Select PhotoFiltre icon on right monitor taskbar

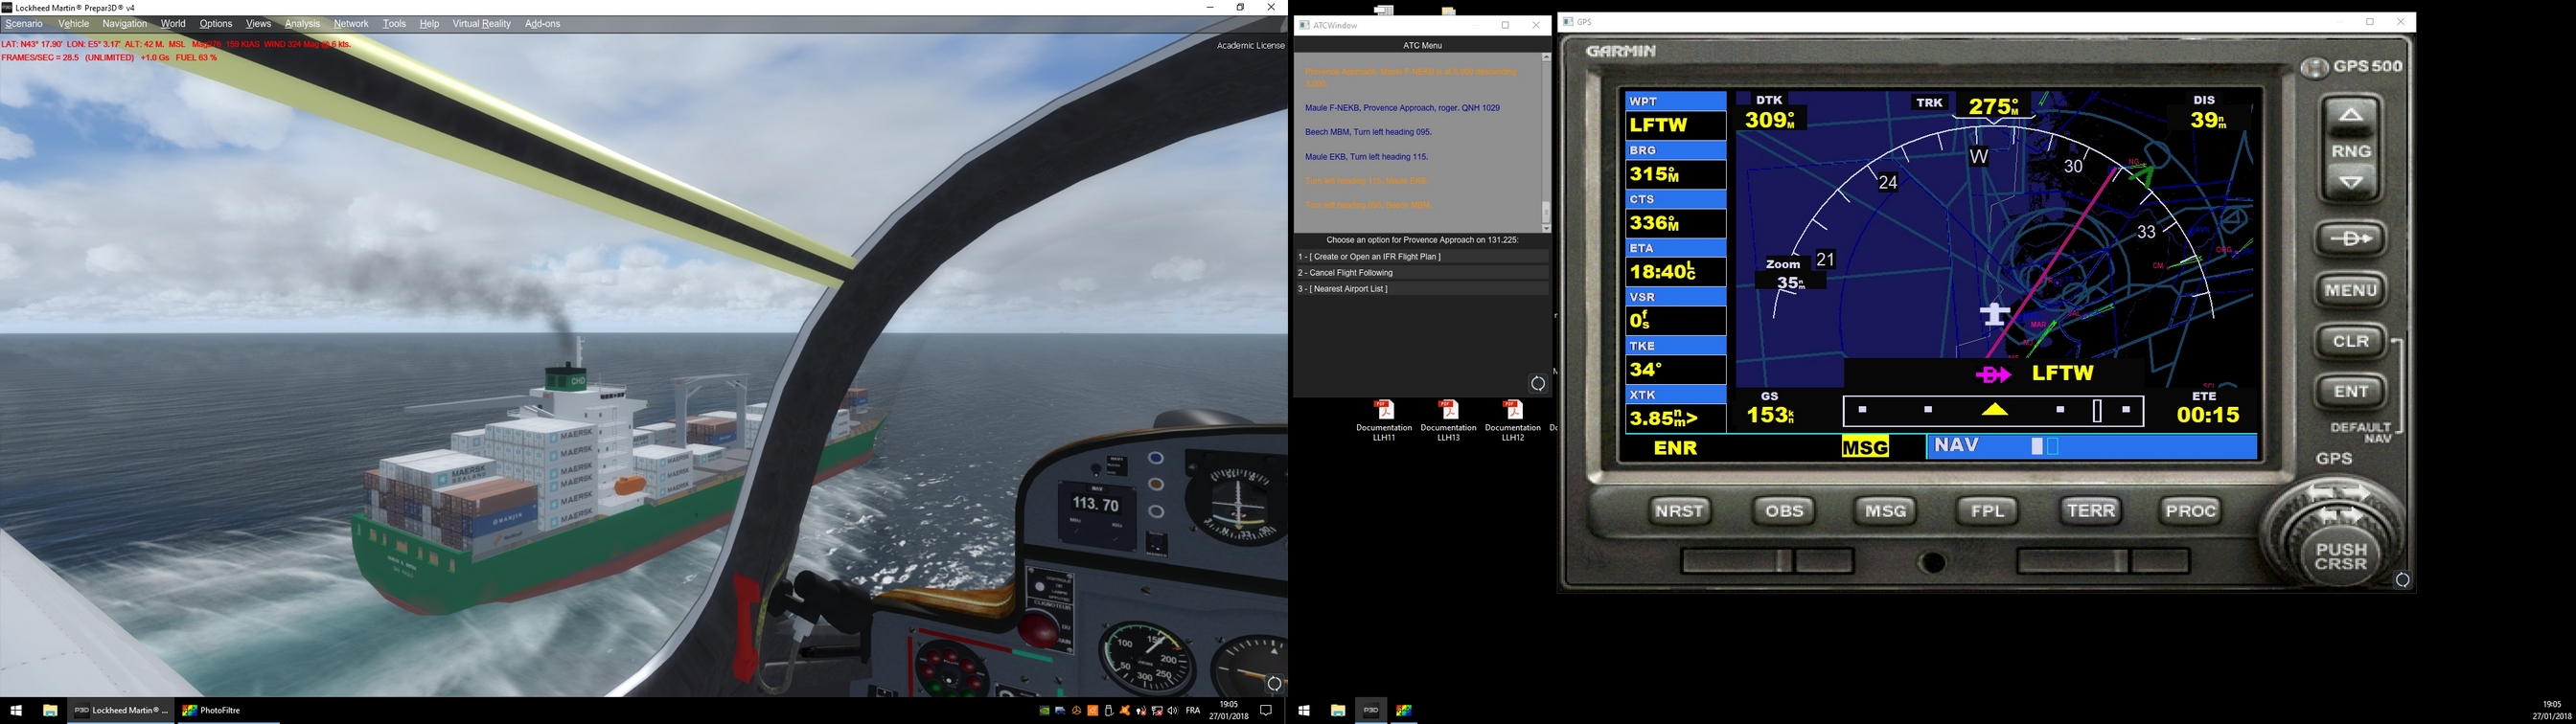point(1404,710)
